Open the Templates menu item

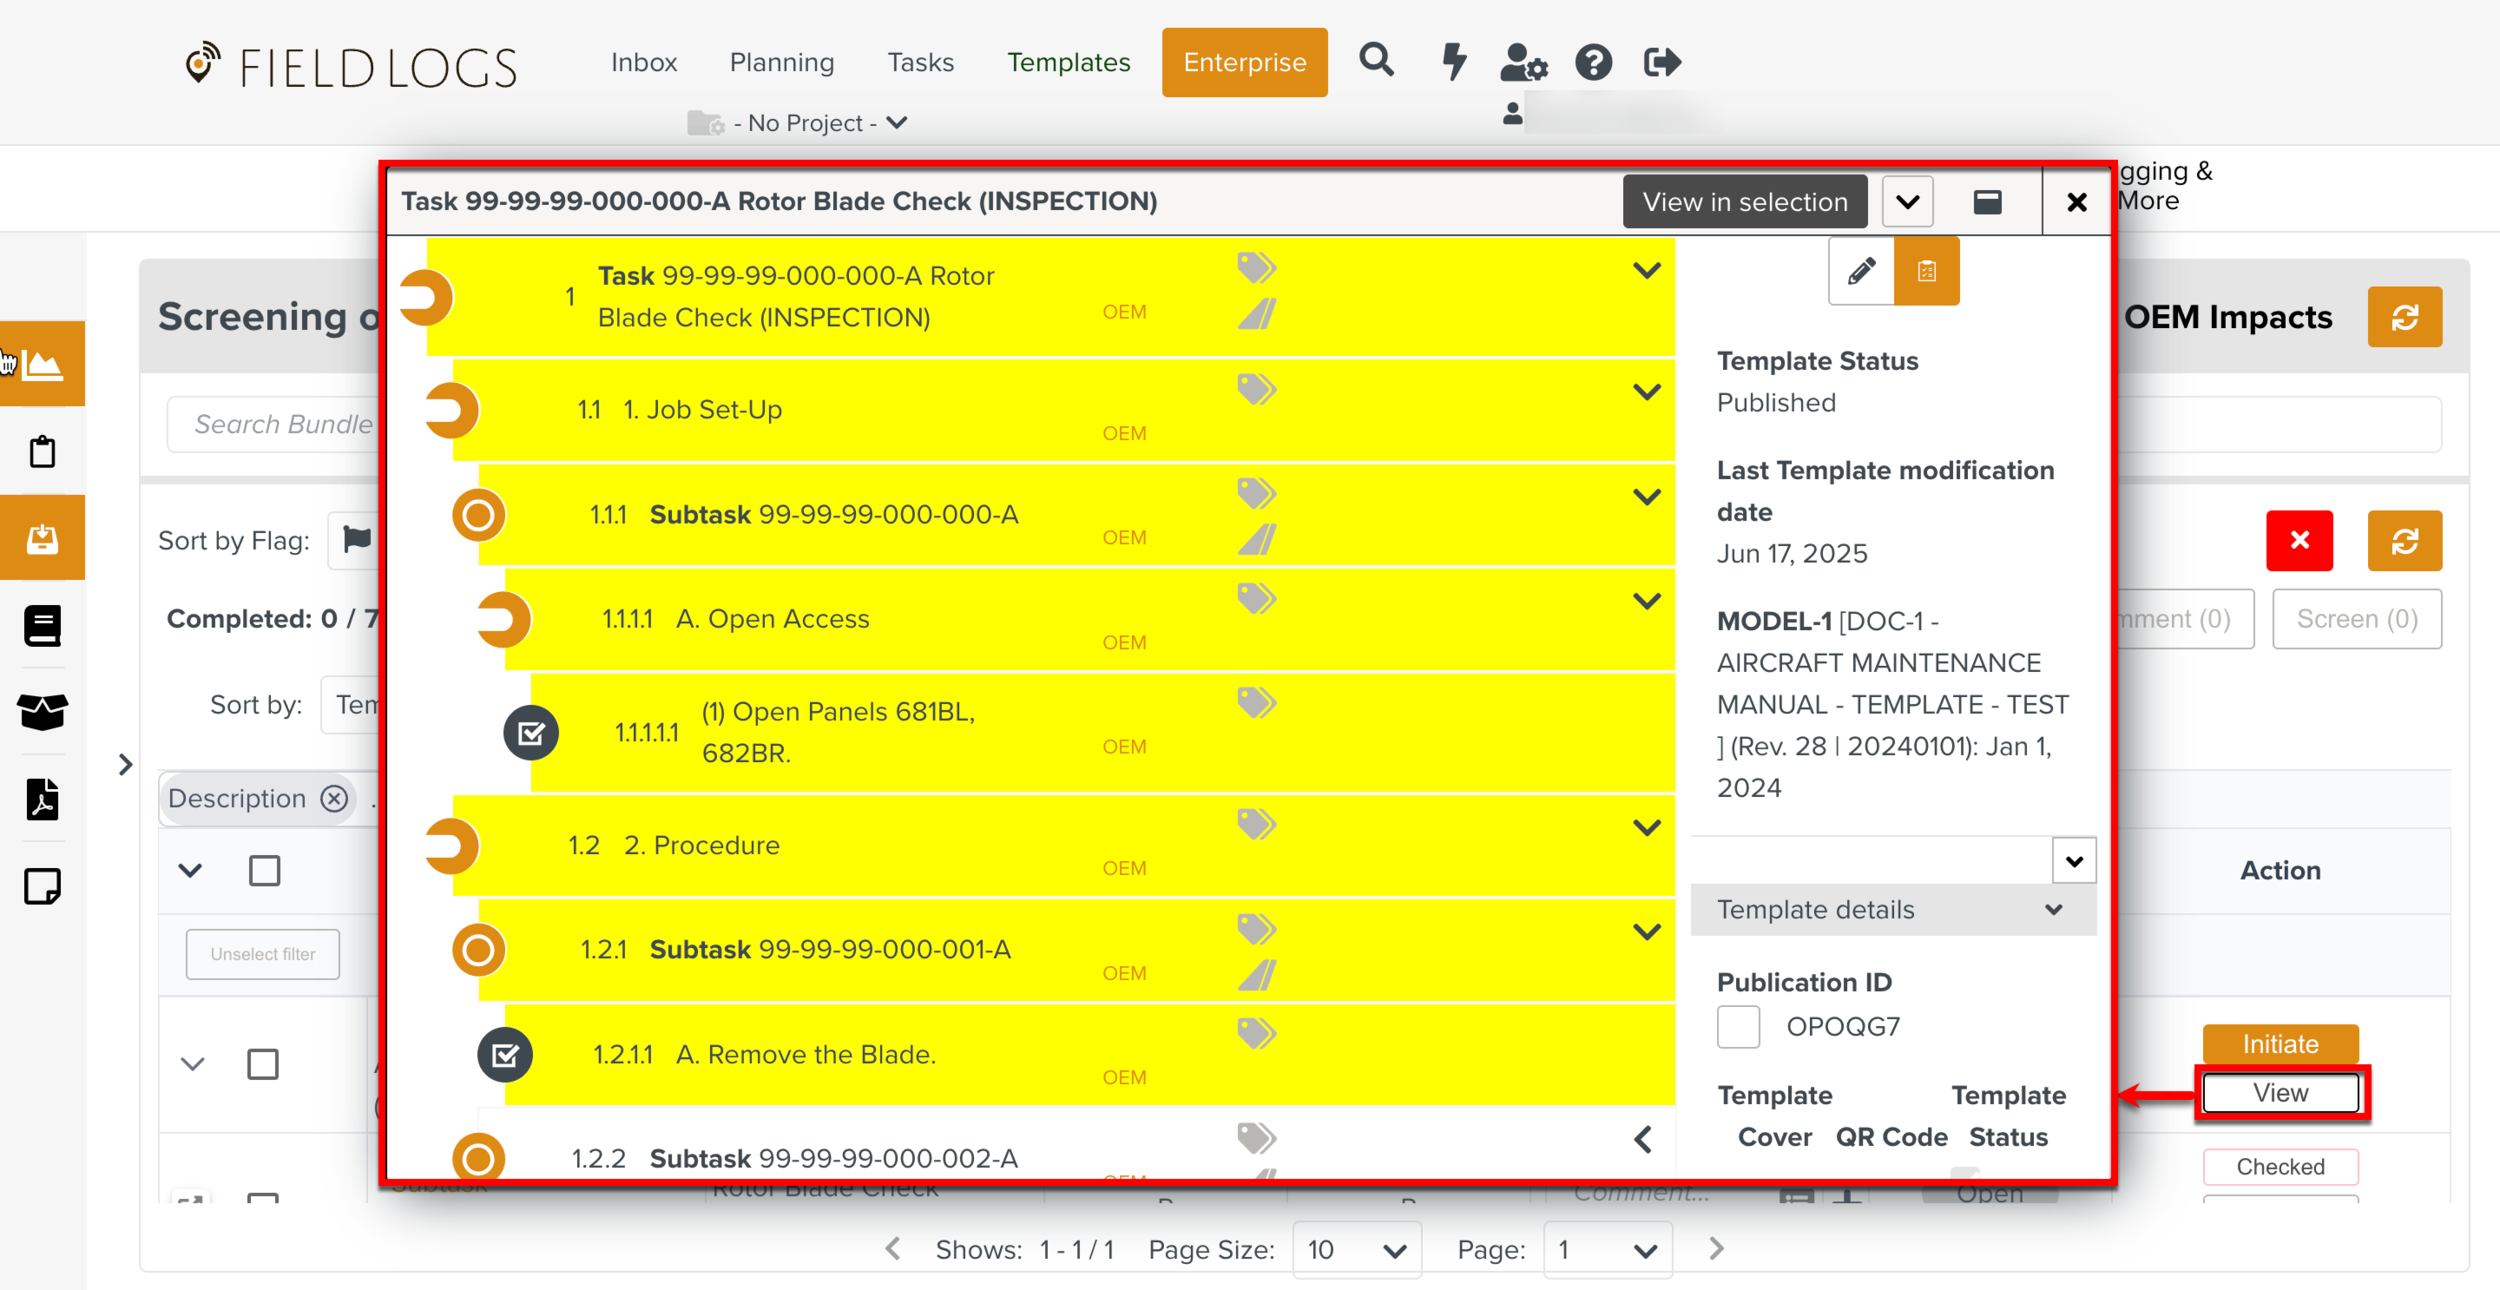pyautogui.click(x=1068, y=62)
